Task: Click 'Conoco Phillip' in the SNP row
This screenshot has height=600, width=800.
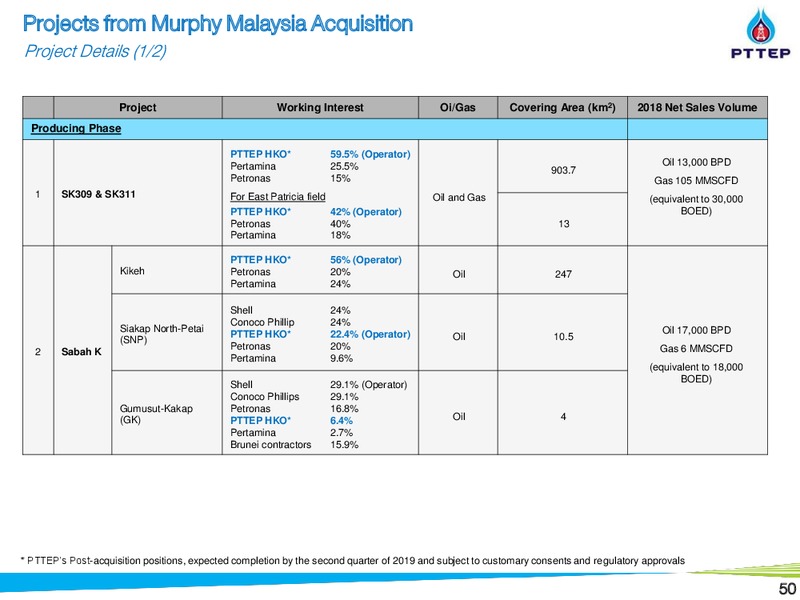Action: 262,322
